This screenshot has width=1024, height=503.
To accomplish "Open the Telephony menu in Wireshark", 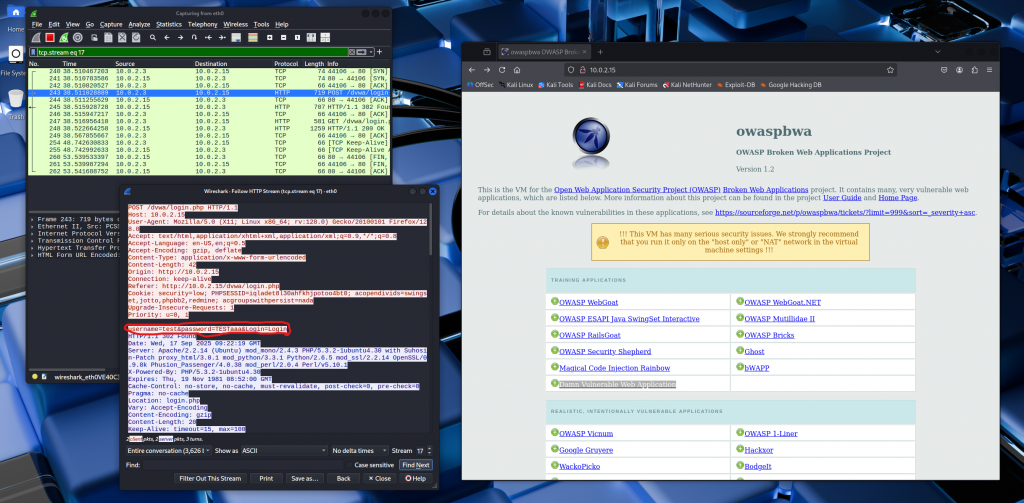I will click(203, 24).
